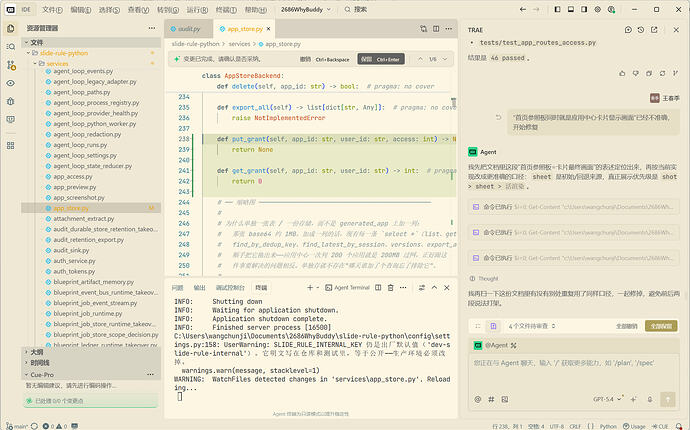The image size is (690, 430).
Task: Click the @ mention icon in chat input
Action: pyautogui.click(x=478, y=399)
